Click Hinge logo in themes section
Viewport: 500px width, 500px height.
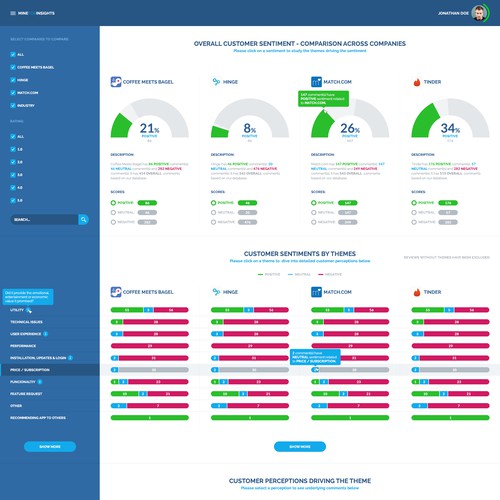point(216,292)
